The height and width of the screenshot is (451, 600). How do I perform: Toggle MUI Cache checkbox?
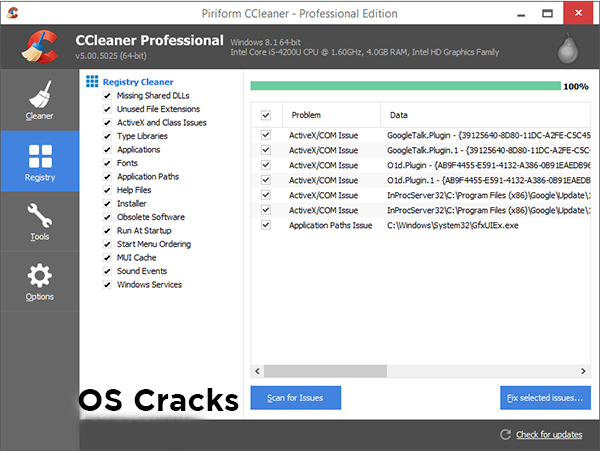[x=107, y=257]
